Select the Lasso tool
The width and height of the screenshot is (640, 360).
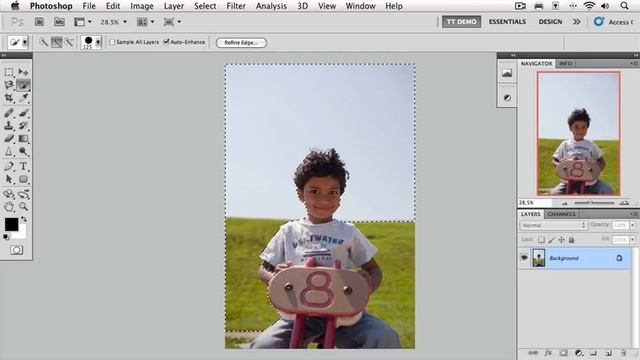[x=9, y=85]
